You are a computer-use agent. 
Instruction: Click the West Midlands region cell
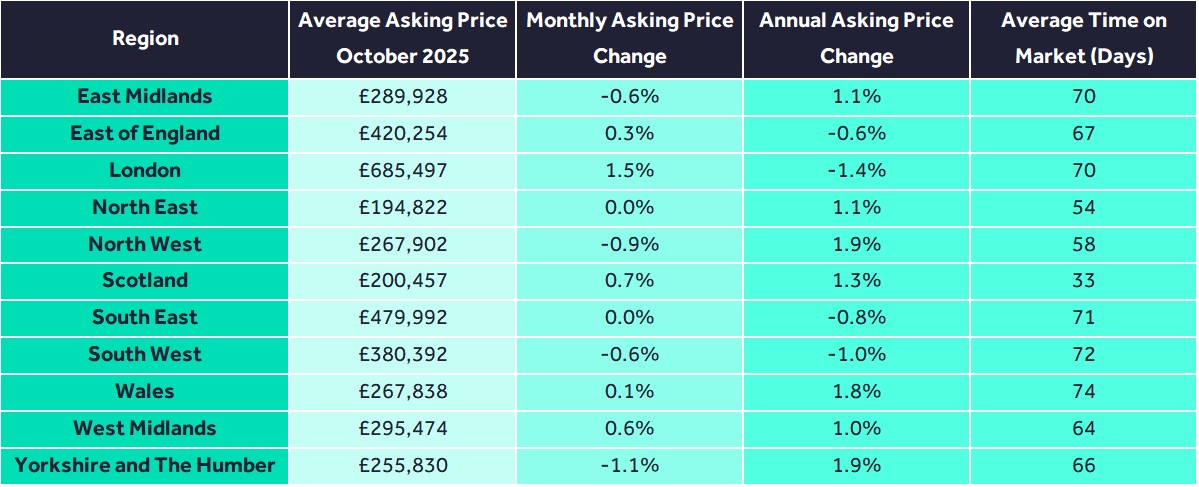[x=145, y=429]
